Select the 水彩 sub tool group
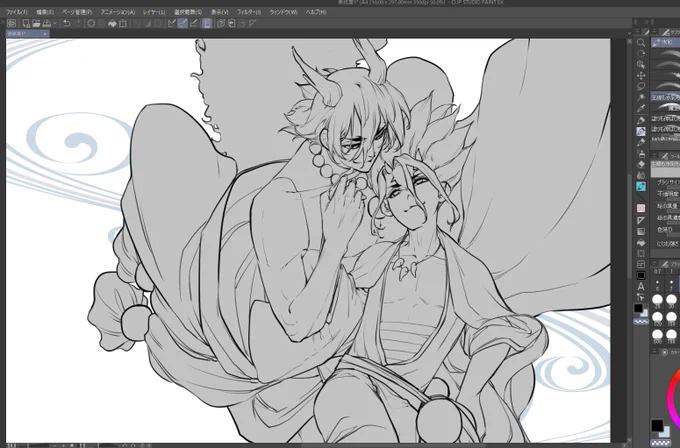 tap(665, 42)
